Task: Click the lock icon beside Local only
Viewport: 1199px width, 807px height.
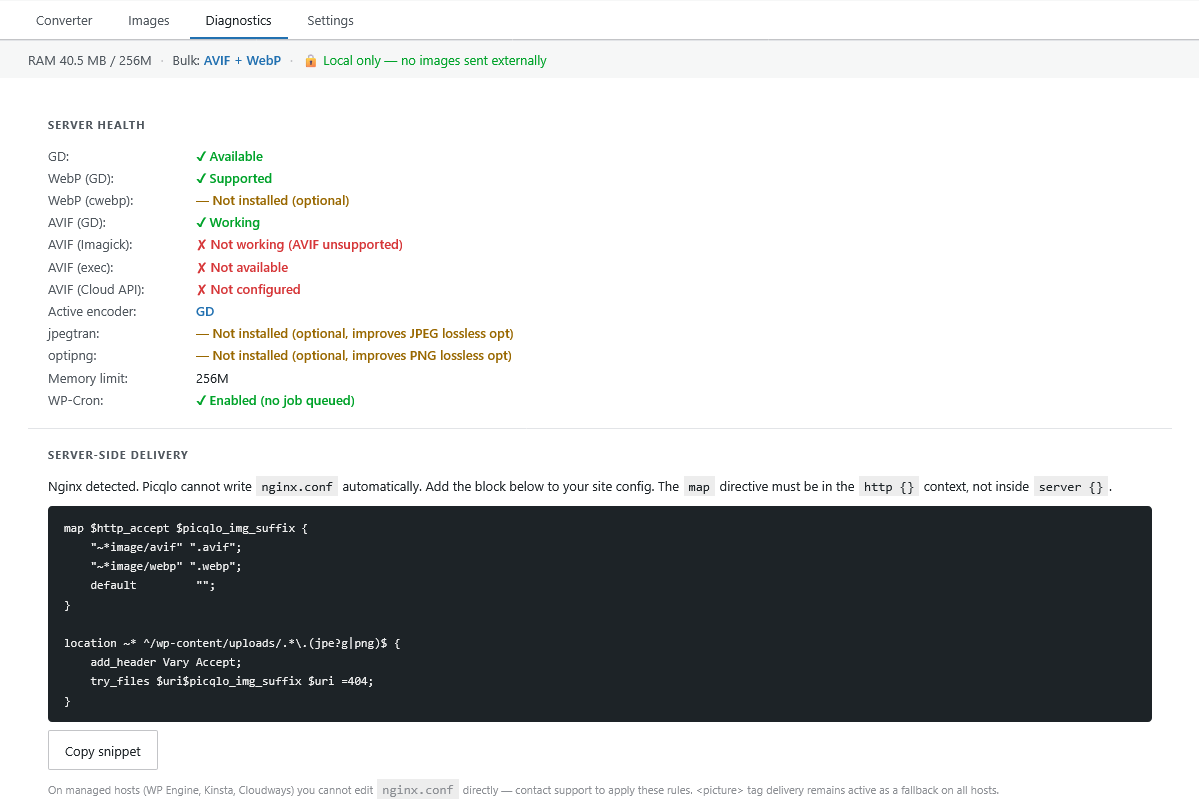Action: 310,61
